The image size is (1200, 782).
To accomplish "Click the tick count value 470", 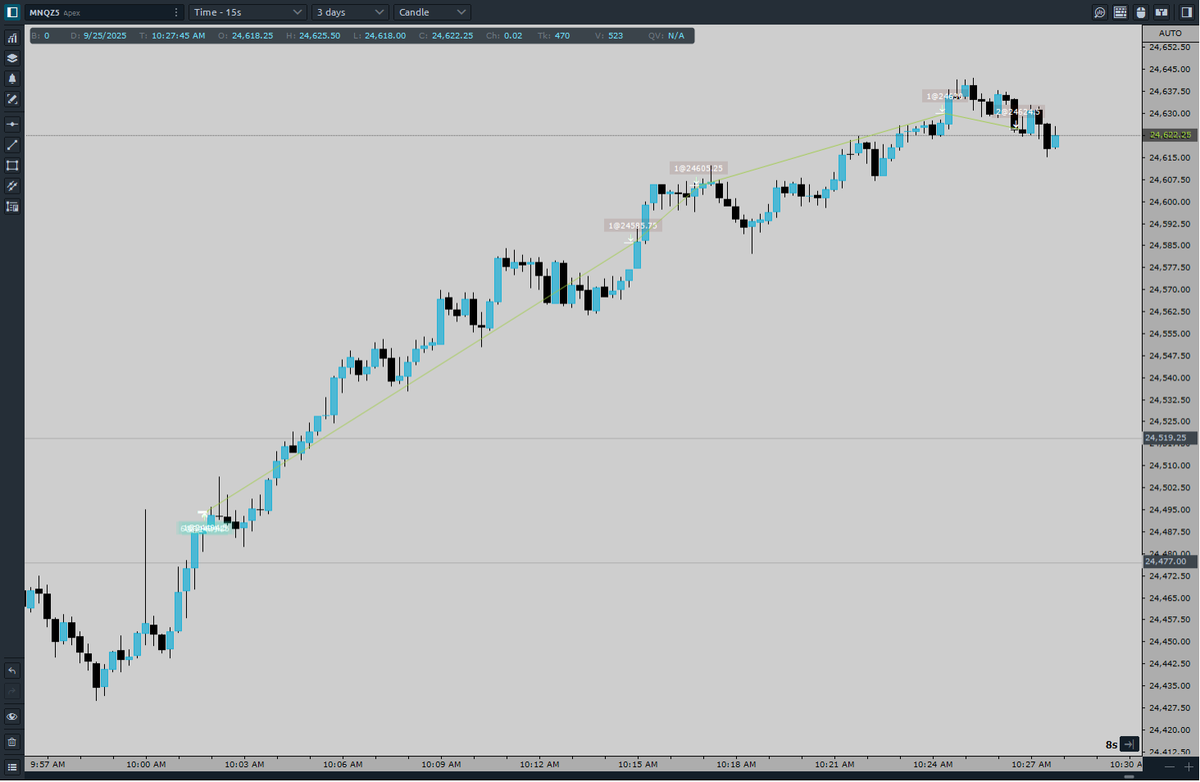I will coord(562,35).
